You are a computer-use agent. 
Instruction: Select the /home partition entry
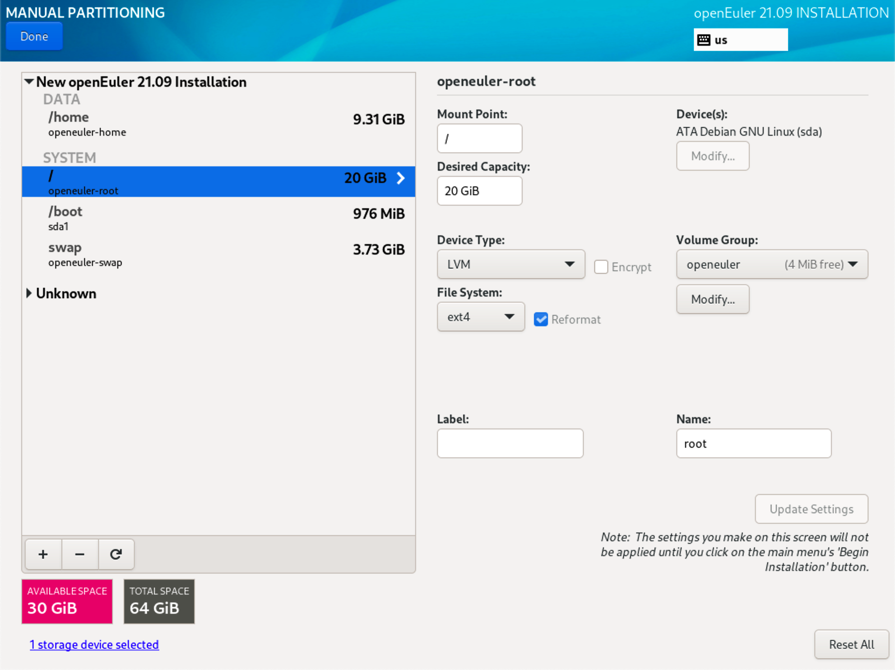218,124
